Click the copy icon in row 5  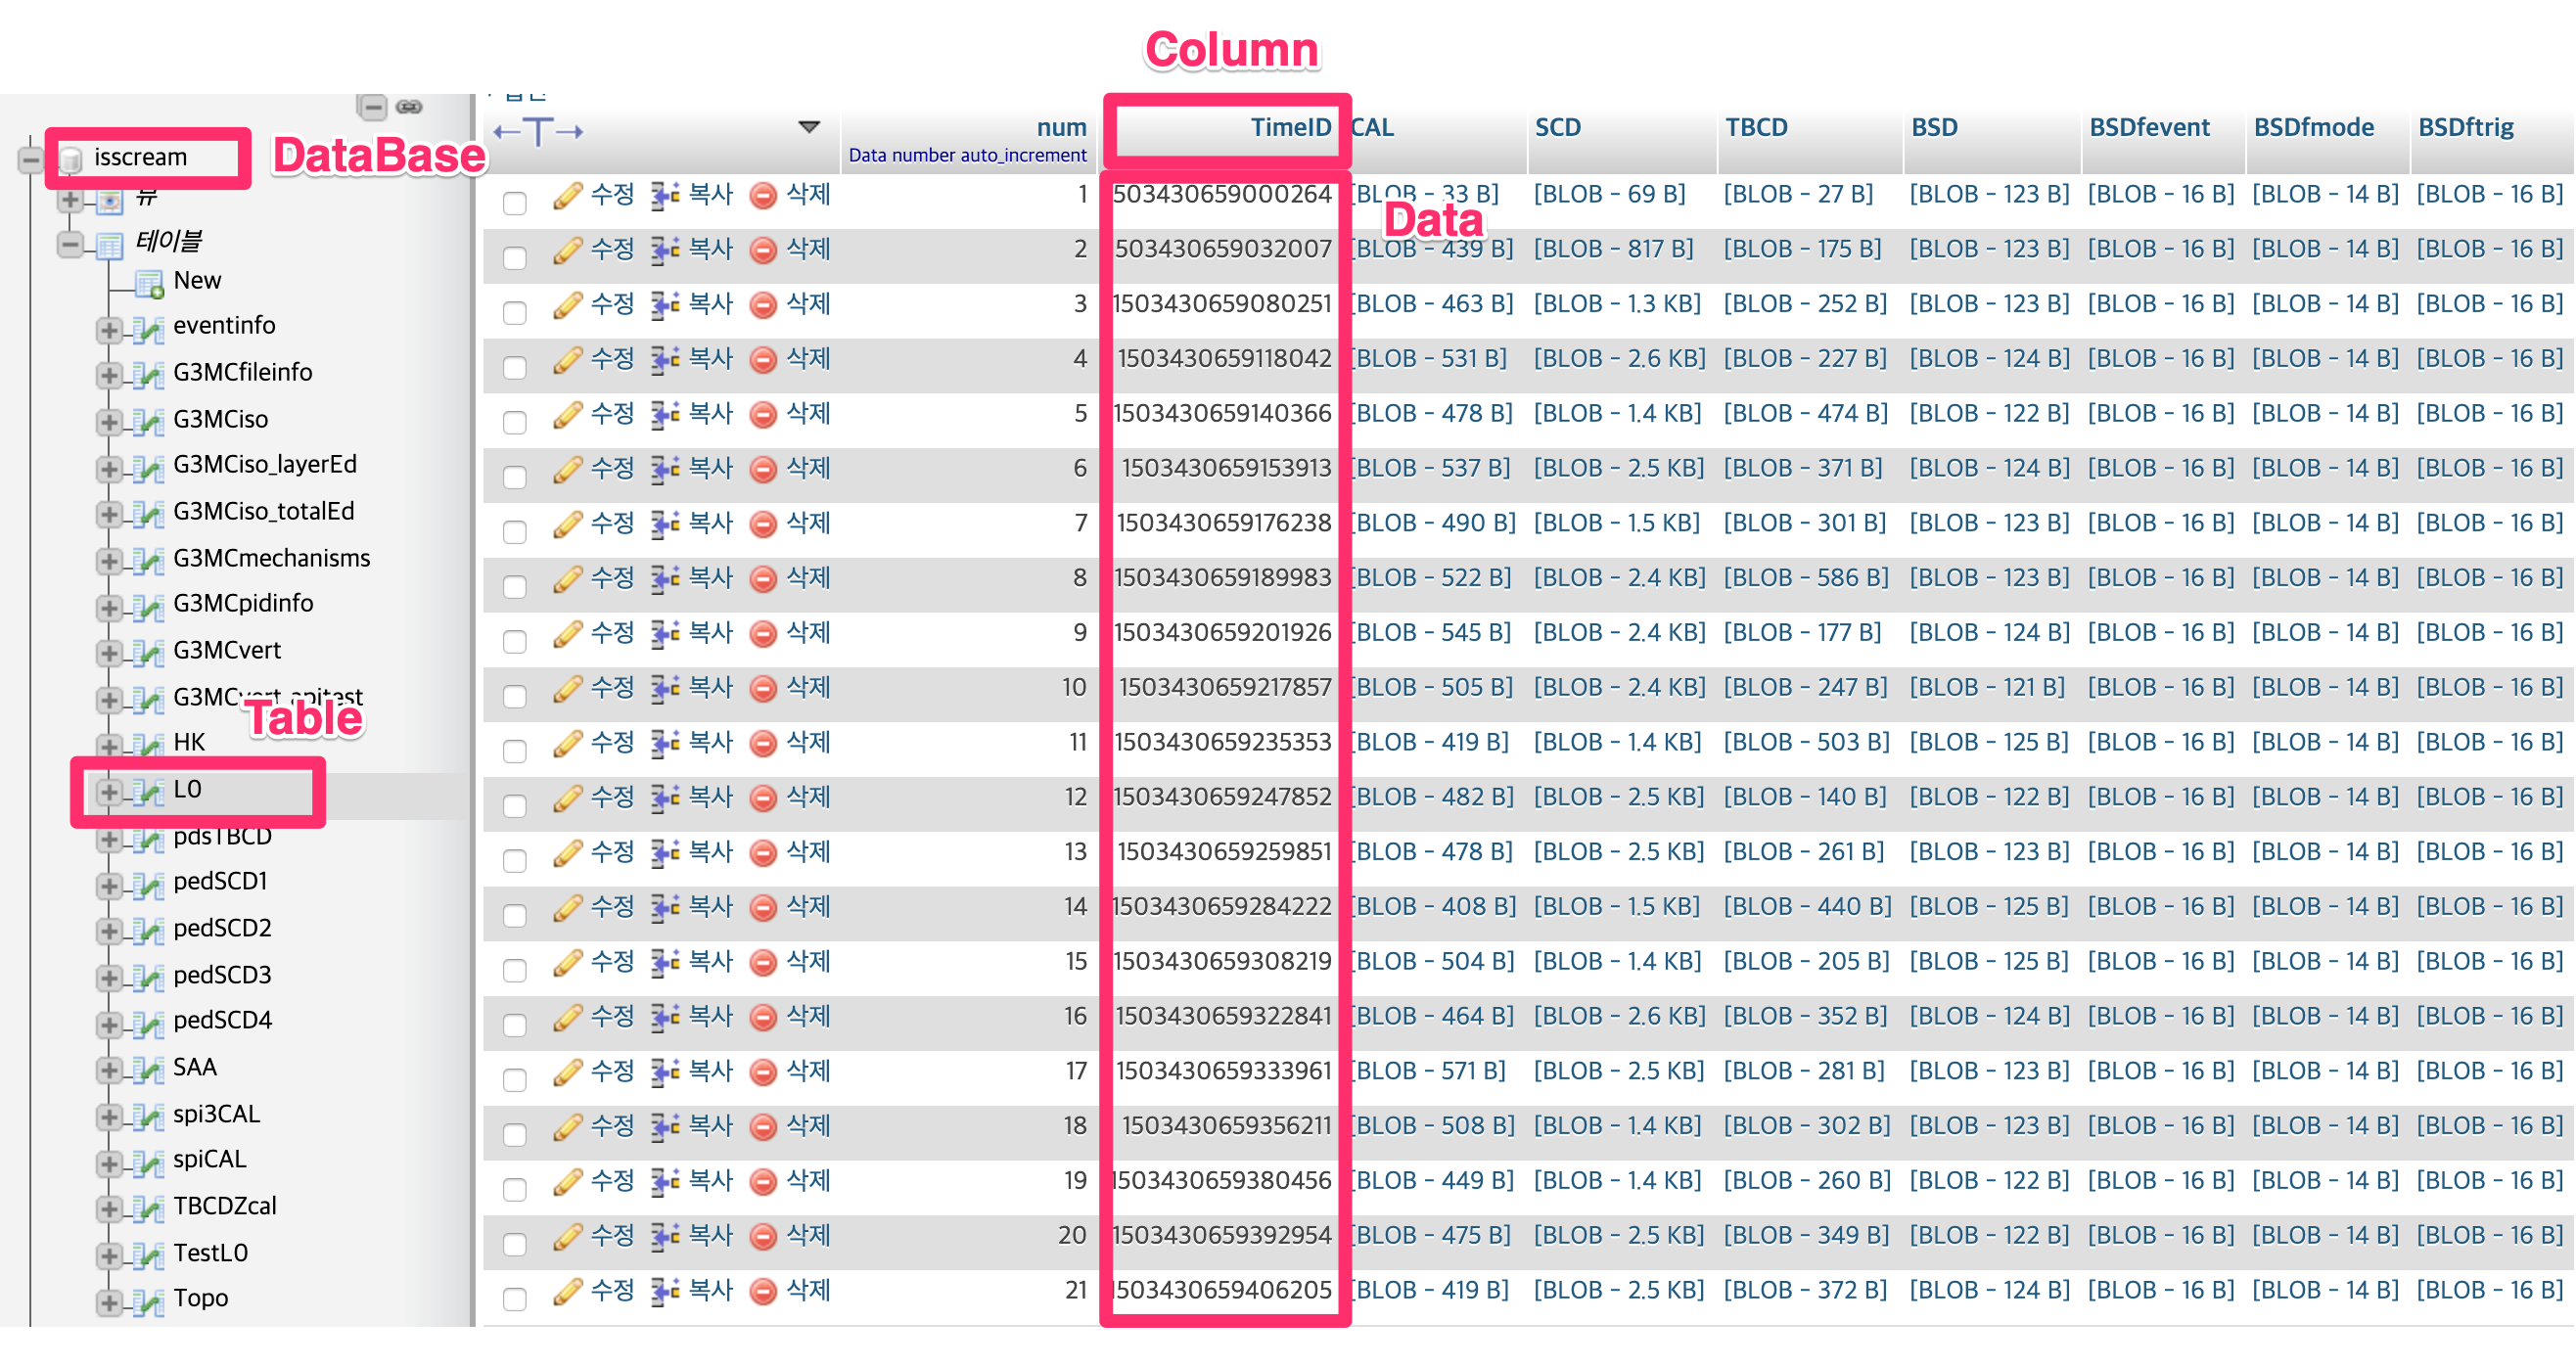point(665,415)
